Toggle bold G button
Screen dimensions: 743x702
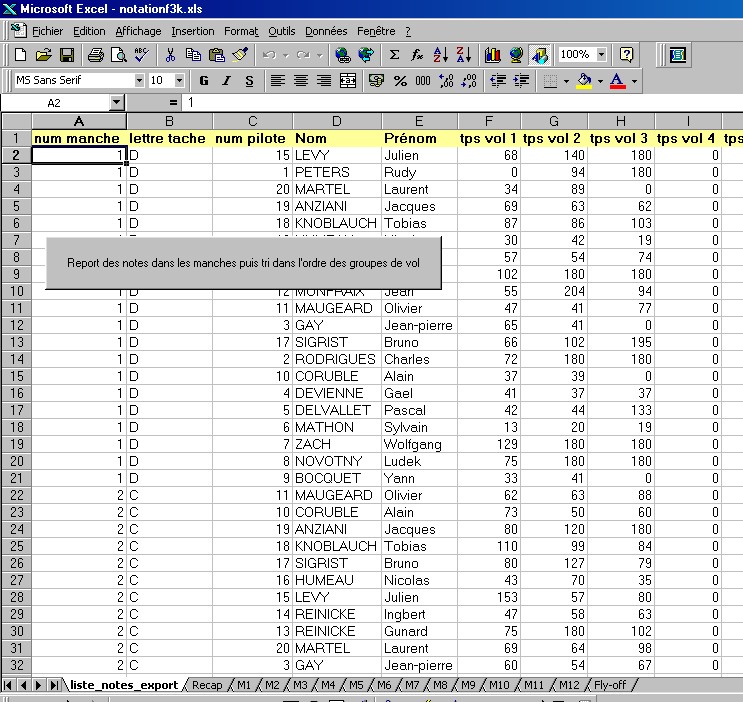tap(204, 81)
